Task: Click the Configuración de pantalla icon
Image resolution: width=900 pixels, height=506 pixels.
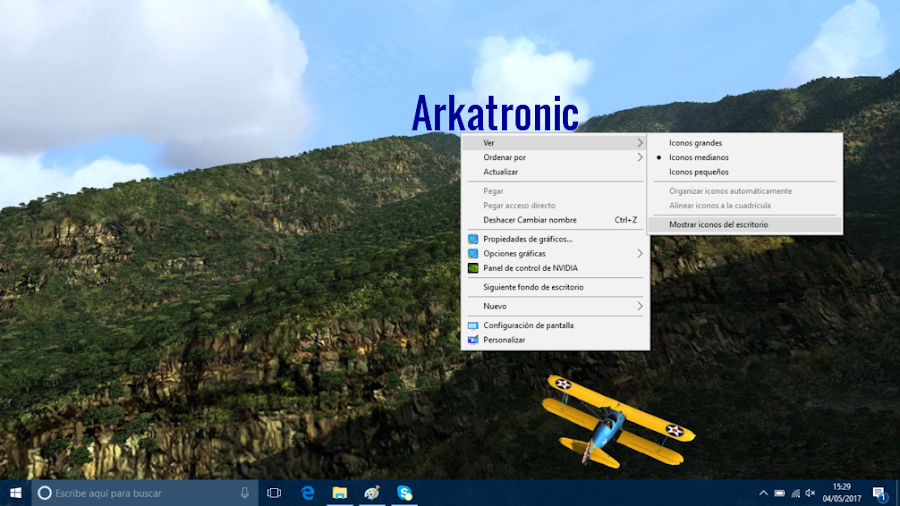Action: click(473, 325)
